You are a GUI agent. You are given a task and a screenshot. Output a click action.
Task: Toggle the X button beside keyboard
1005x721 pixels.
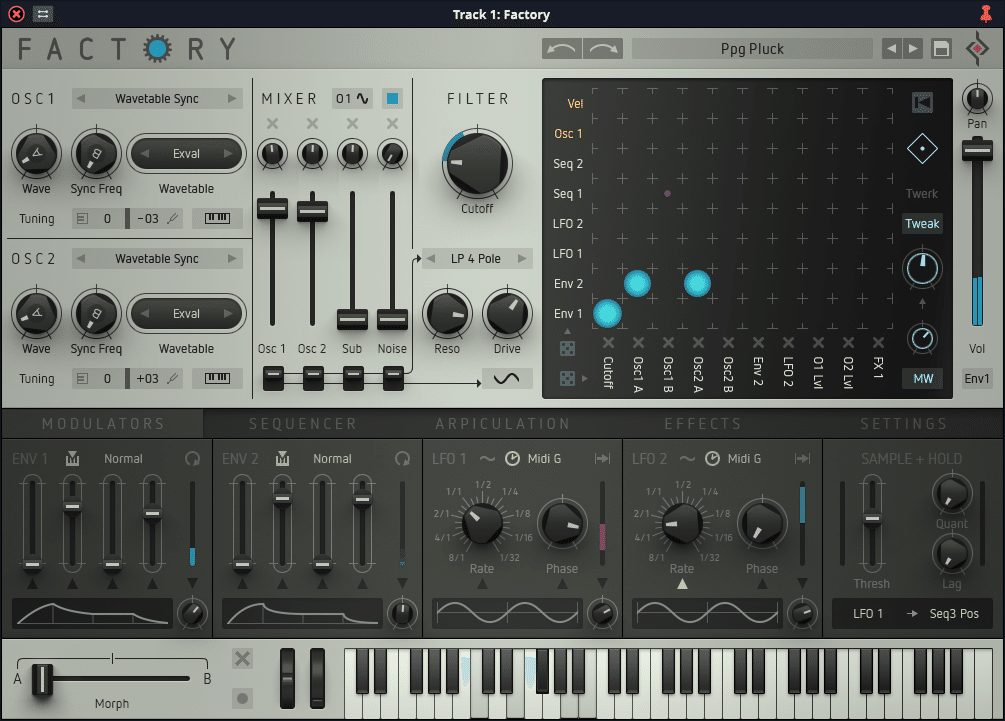(242, 658)
